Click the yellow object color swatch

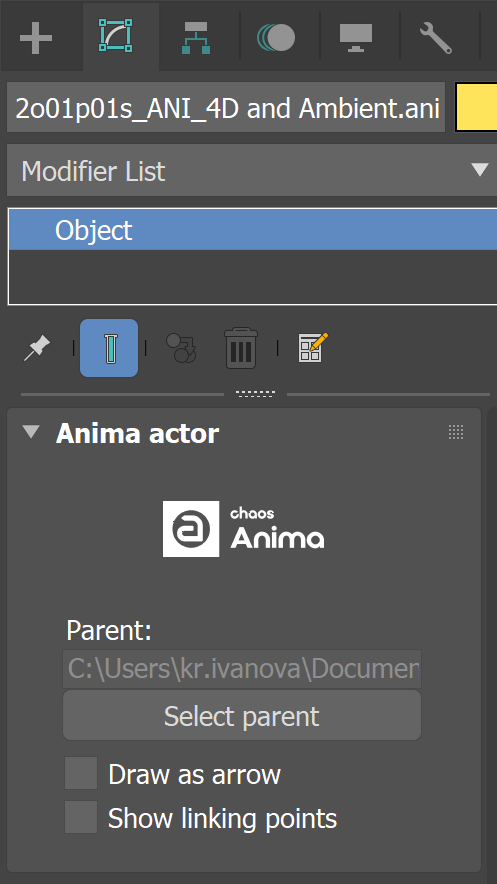(x=476, y=107)
